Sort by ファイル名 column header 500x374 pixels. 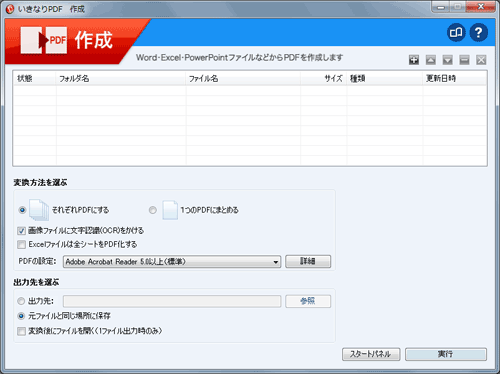click(243, 79)
